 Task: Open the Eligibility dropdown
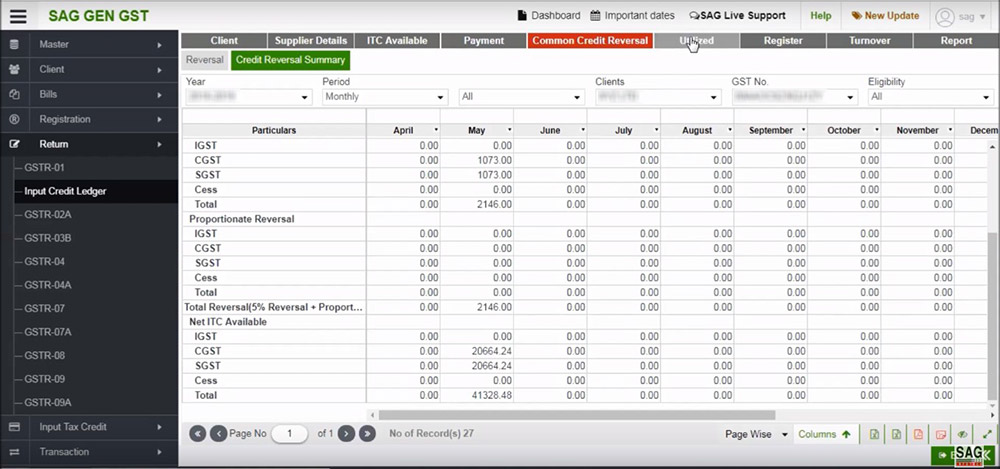[x=929, y=97]
